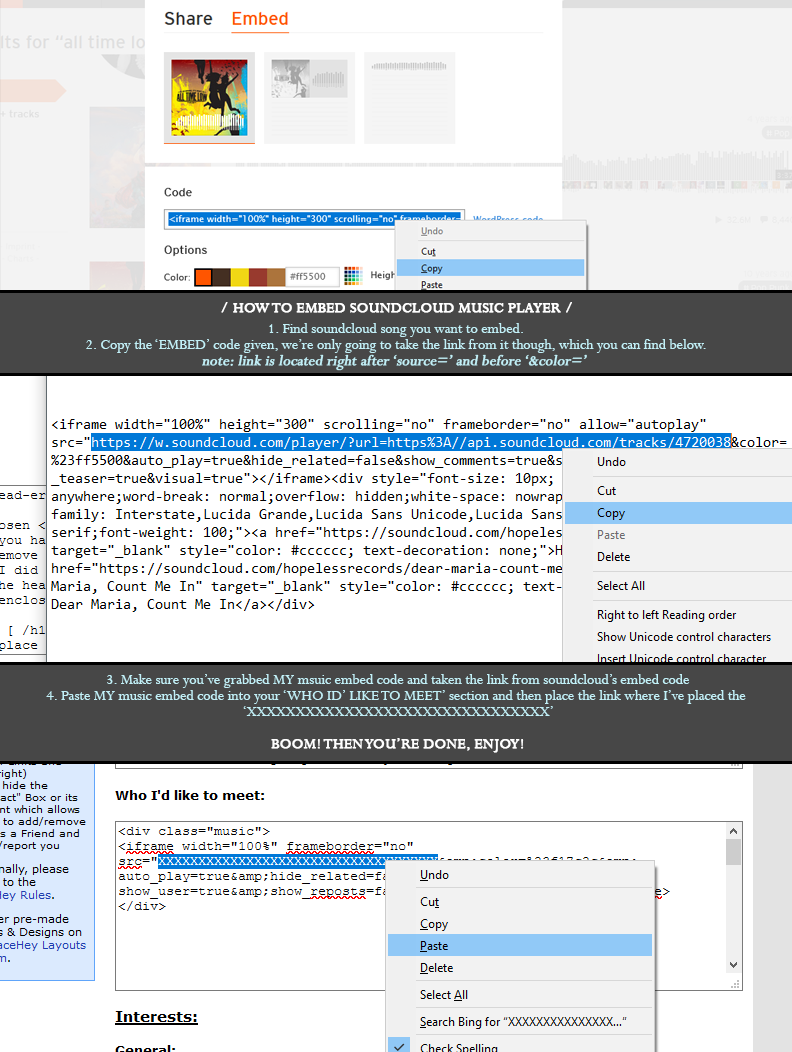Click the textarea scrollbar down arrow
This screenshot has height=1052, width=792.
[734, 965]
